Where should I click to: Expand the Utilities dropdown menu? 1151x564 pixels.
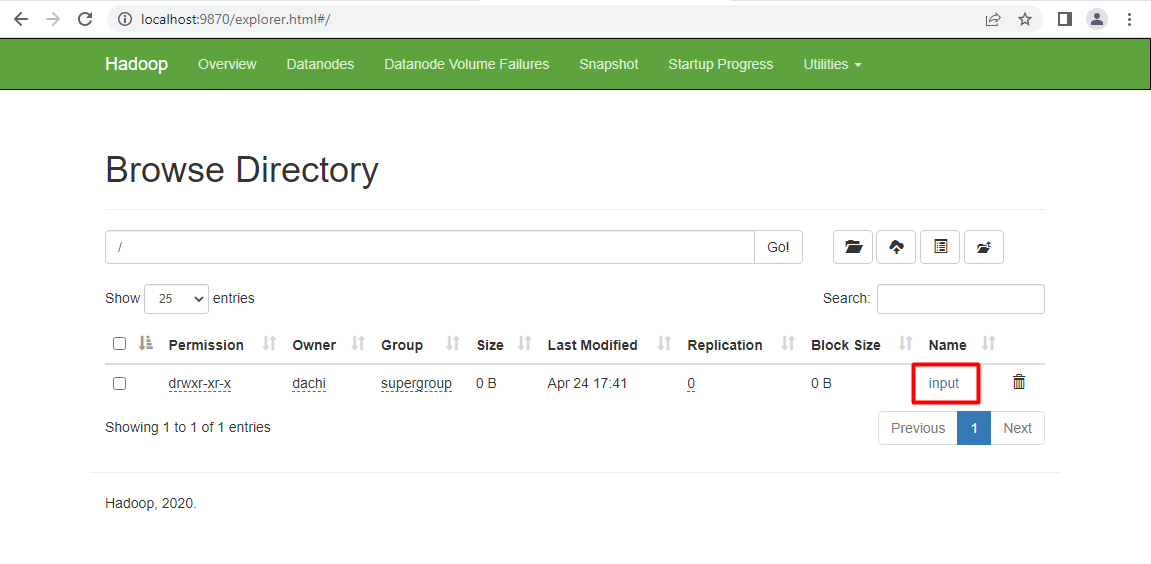coord(832,64)
